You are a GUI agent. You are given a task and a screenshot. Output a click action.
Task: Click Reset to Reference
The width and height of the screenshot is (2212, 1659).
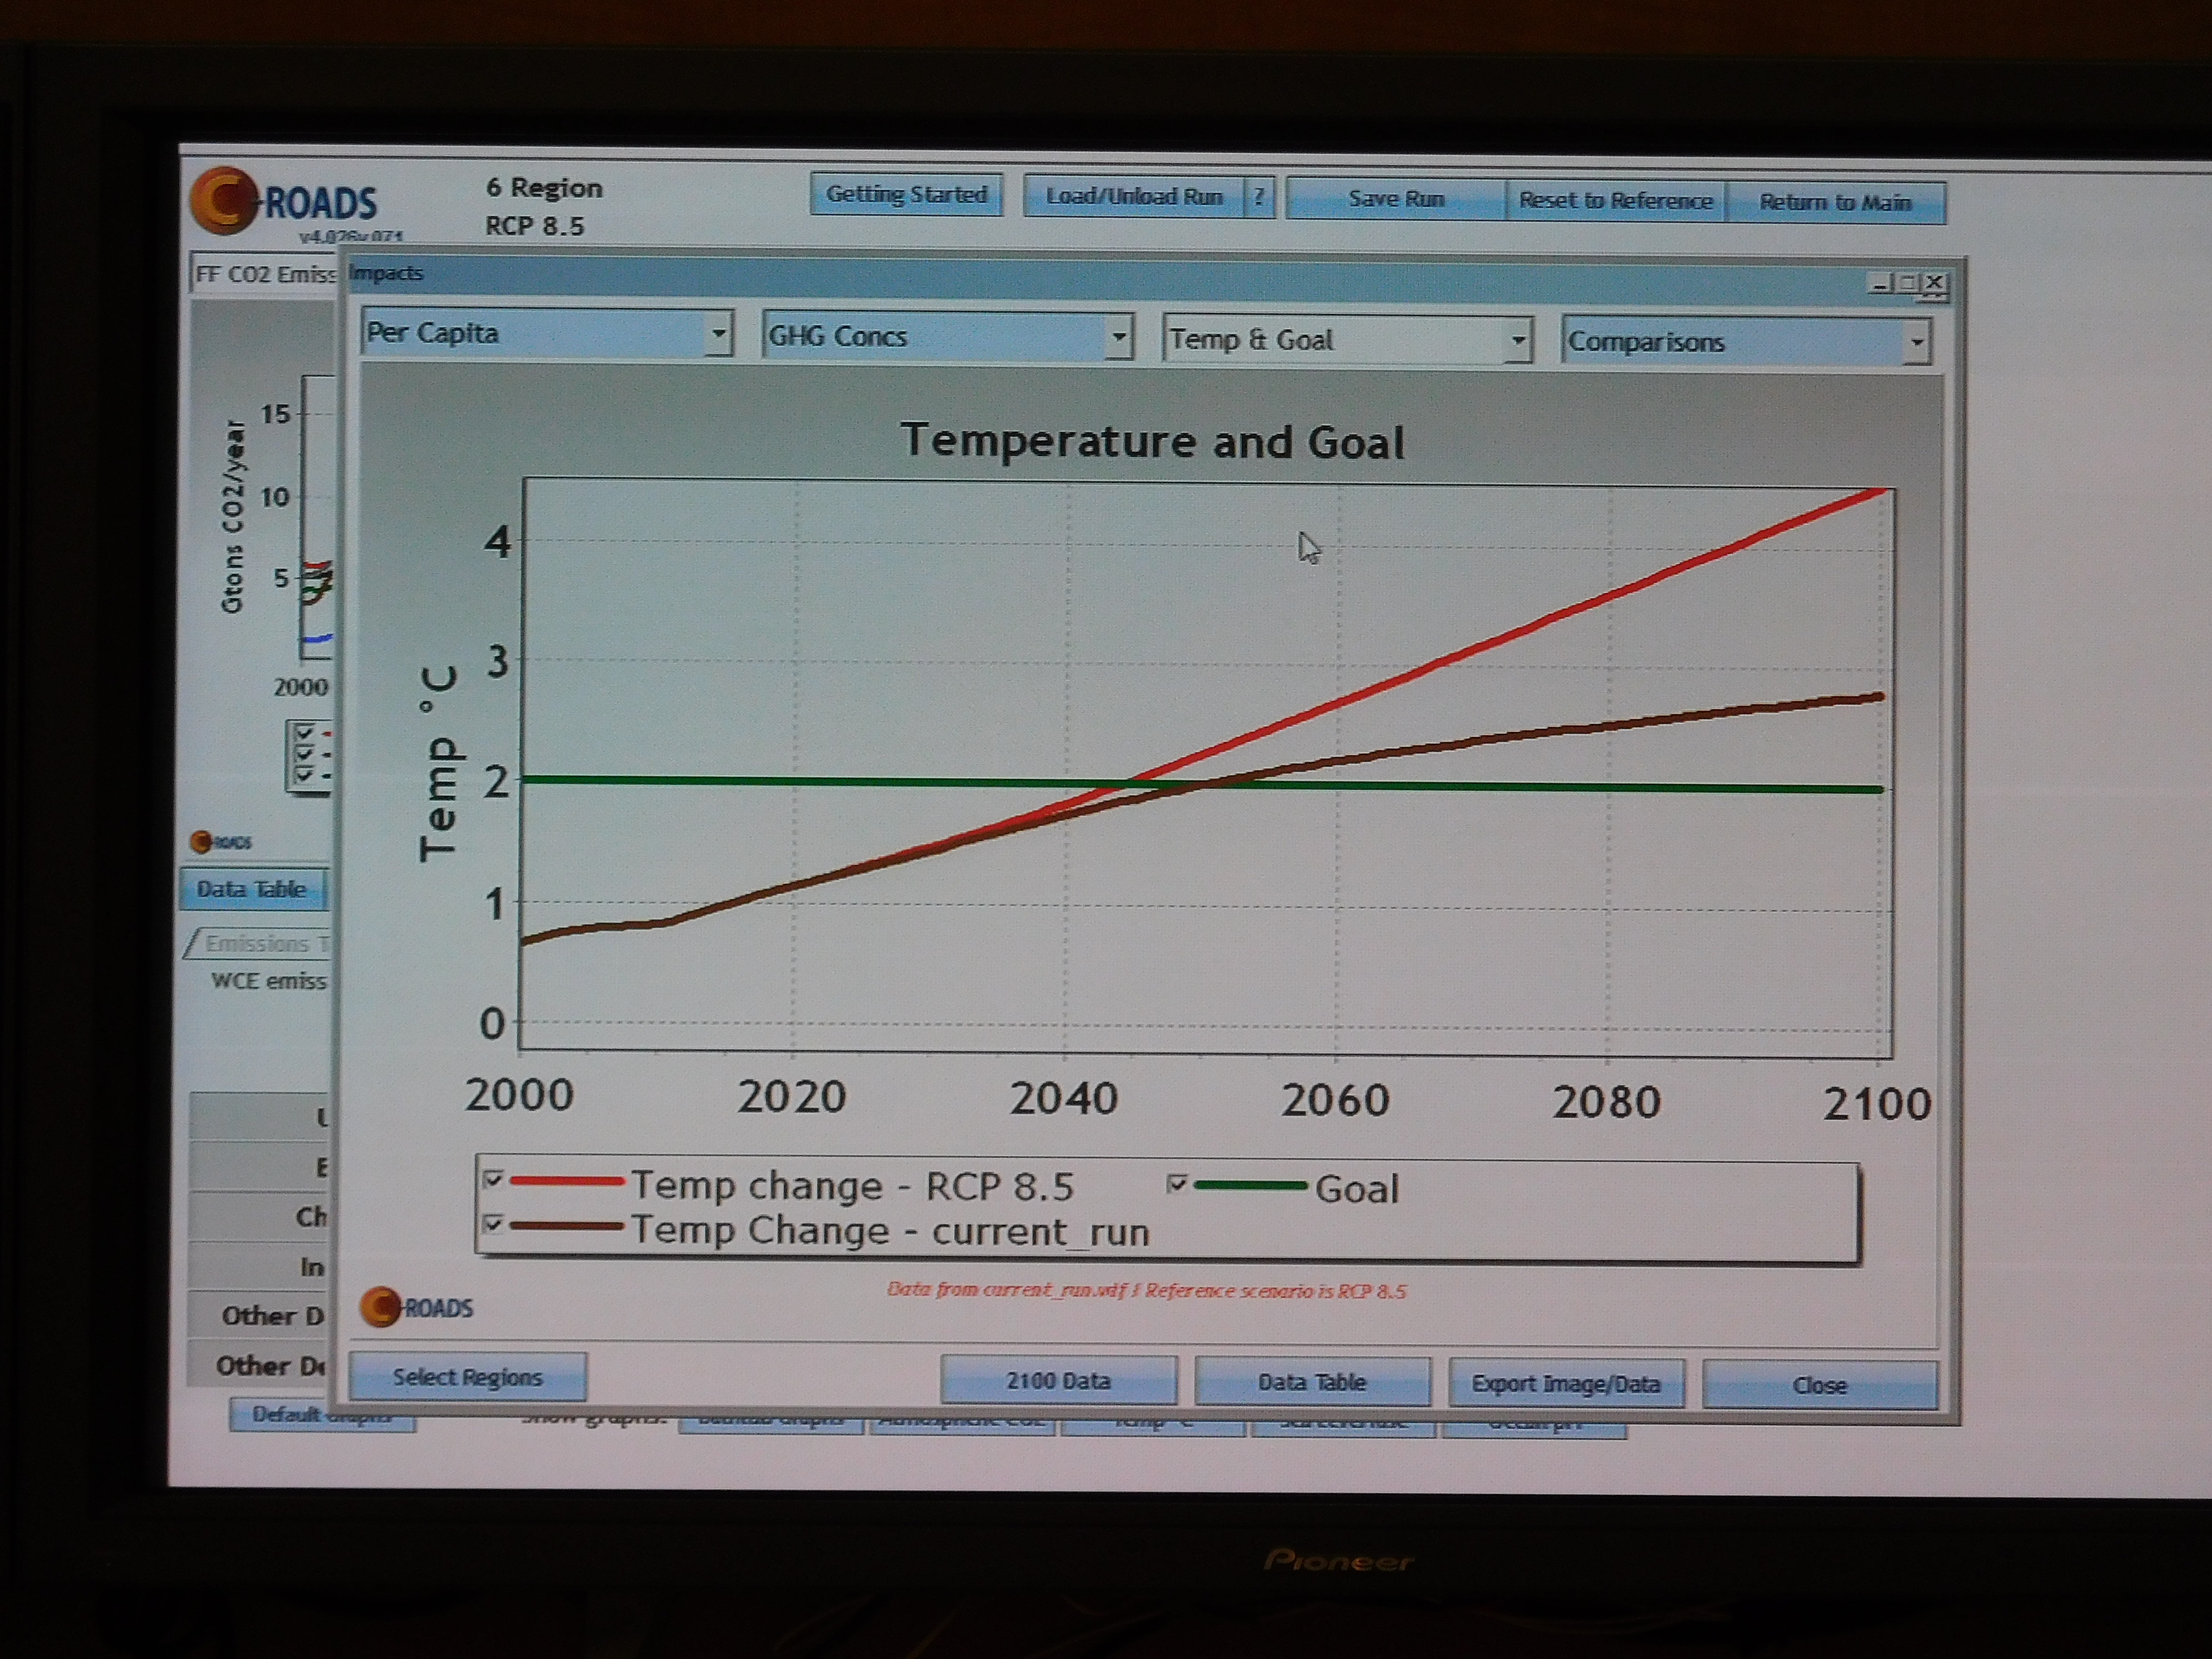click(1615, 201)
